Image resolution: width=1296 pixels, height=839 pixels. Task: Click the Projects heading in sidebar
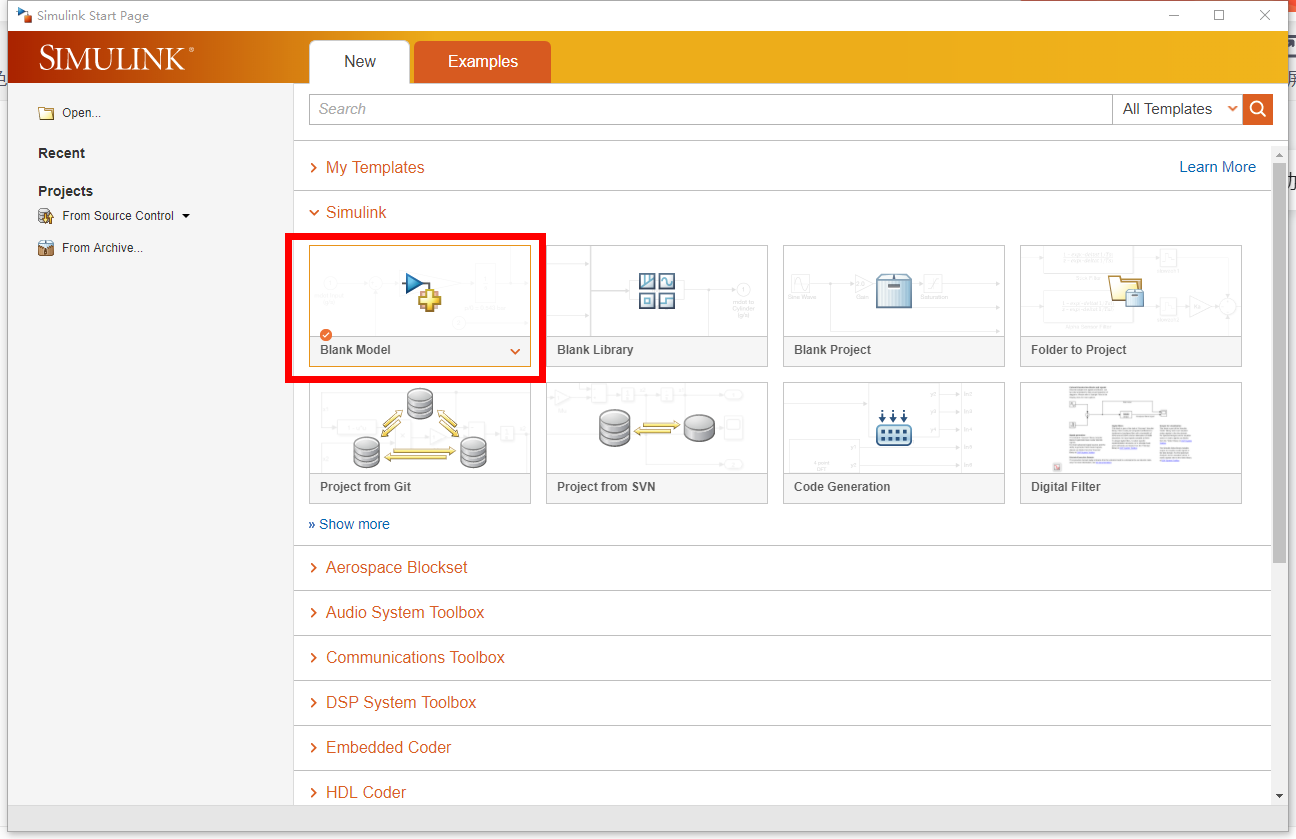click(x=65, y=191)
